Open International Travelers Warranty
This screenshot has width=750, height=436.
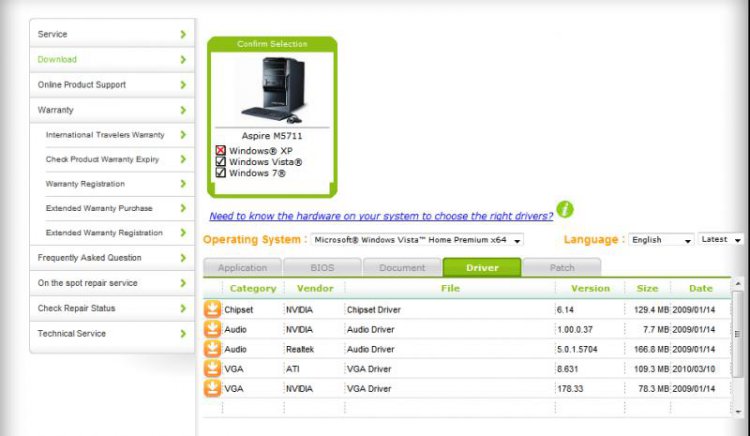[120, 135]
